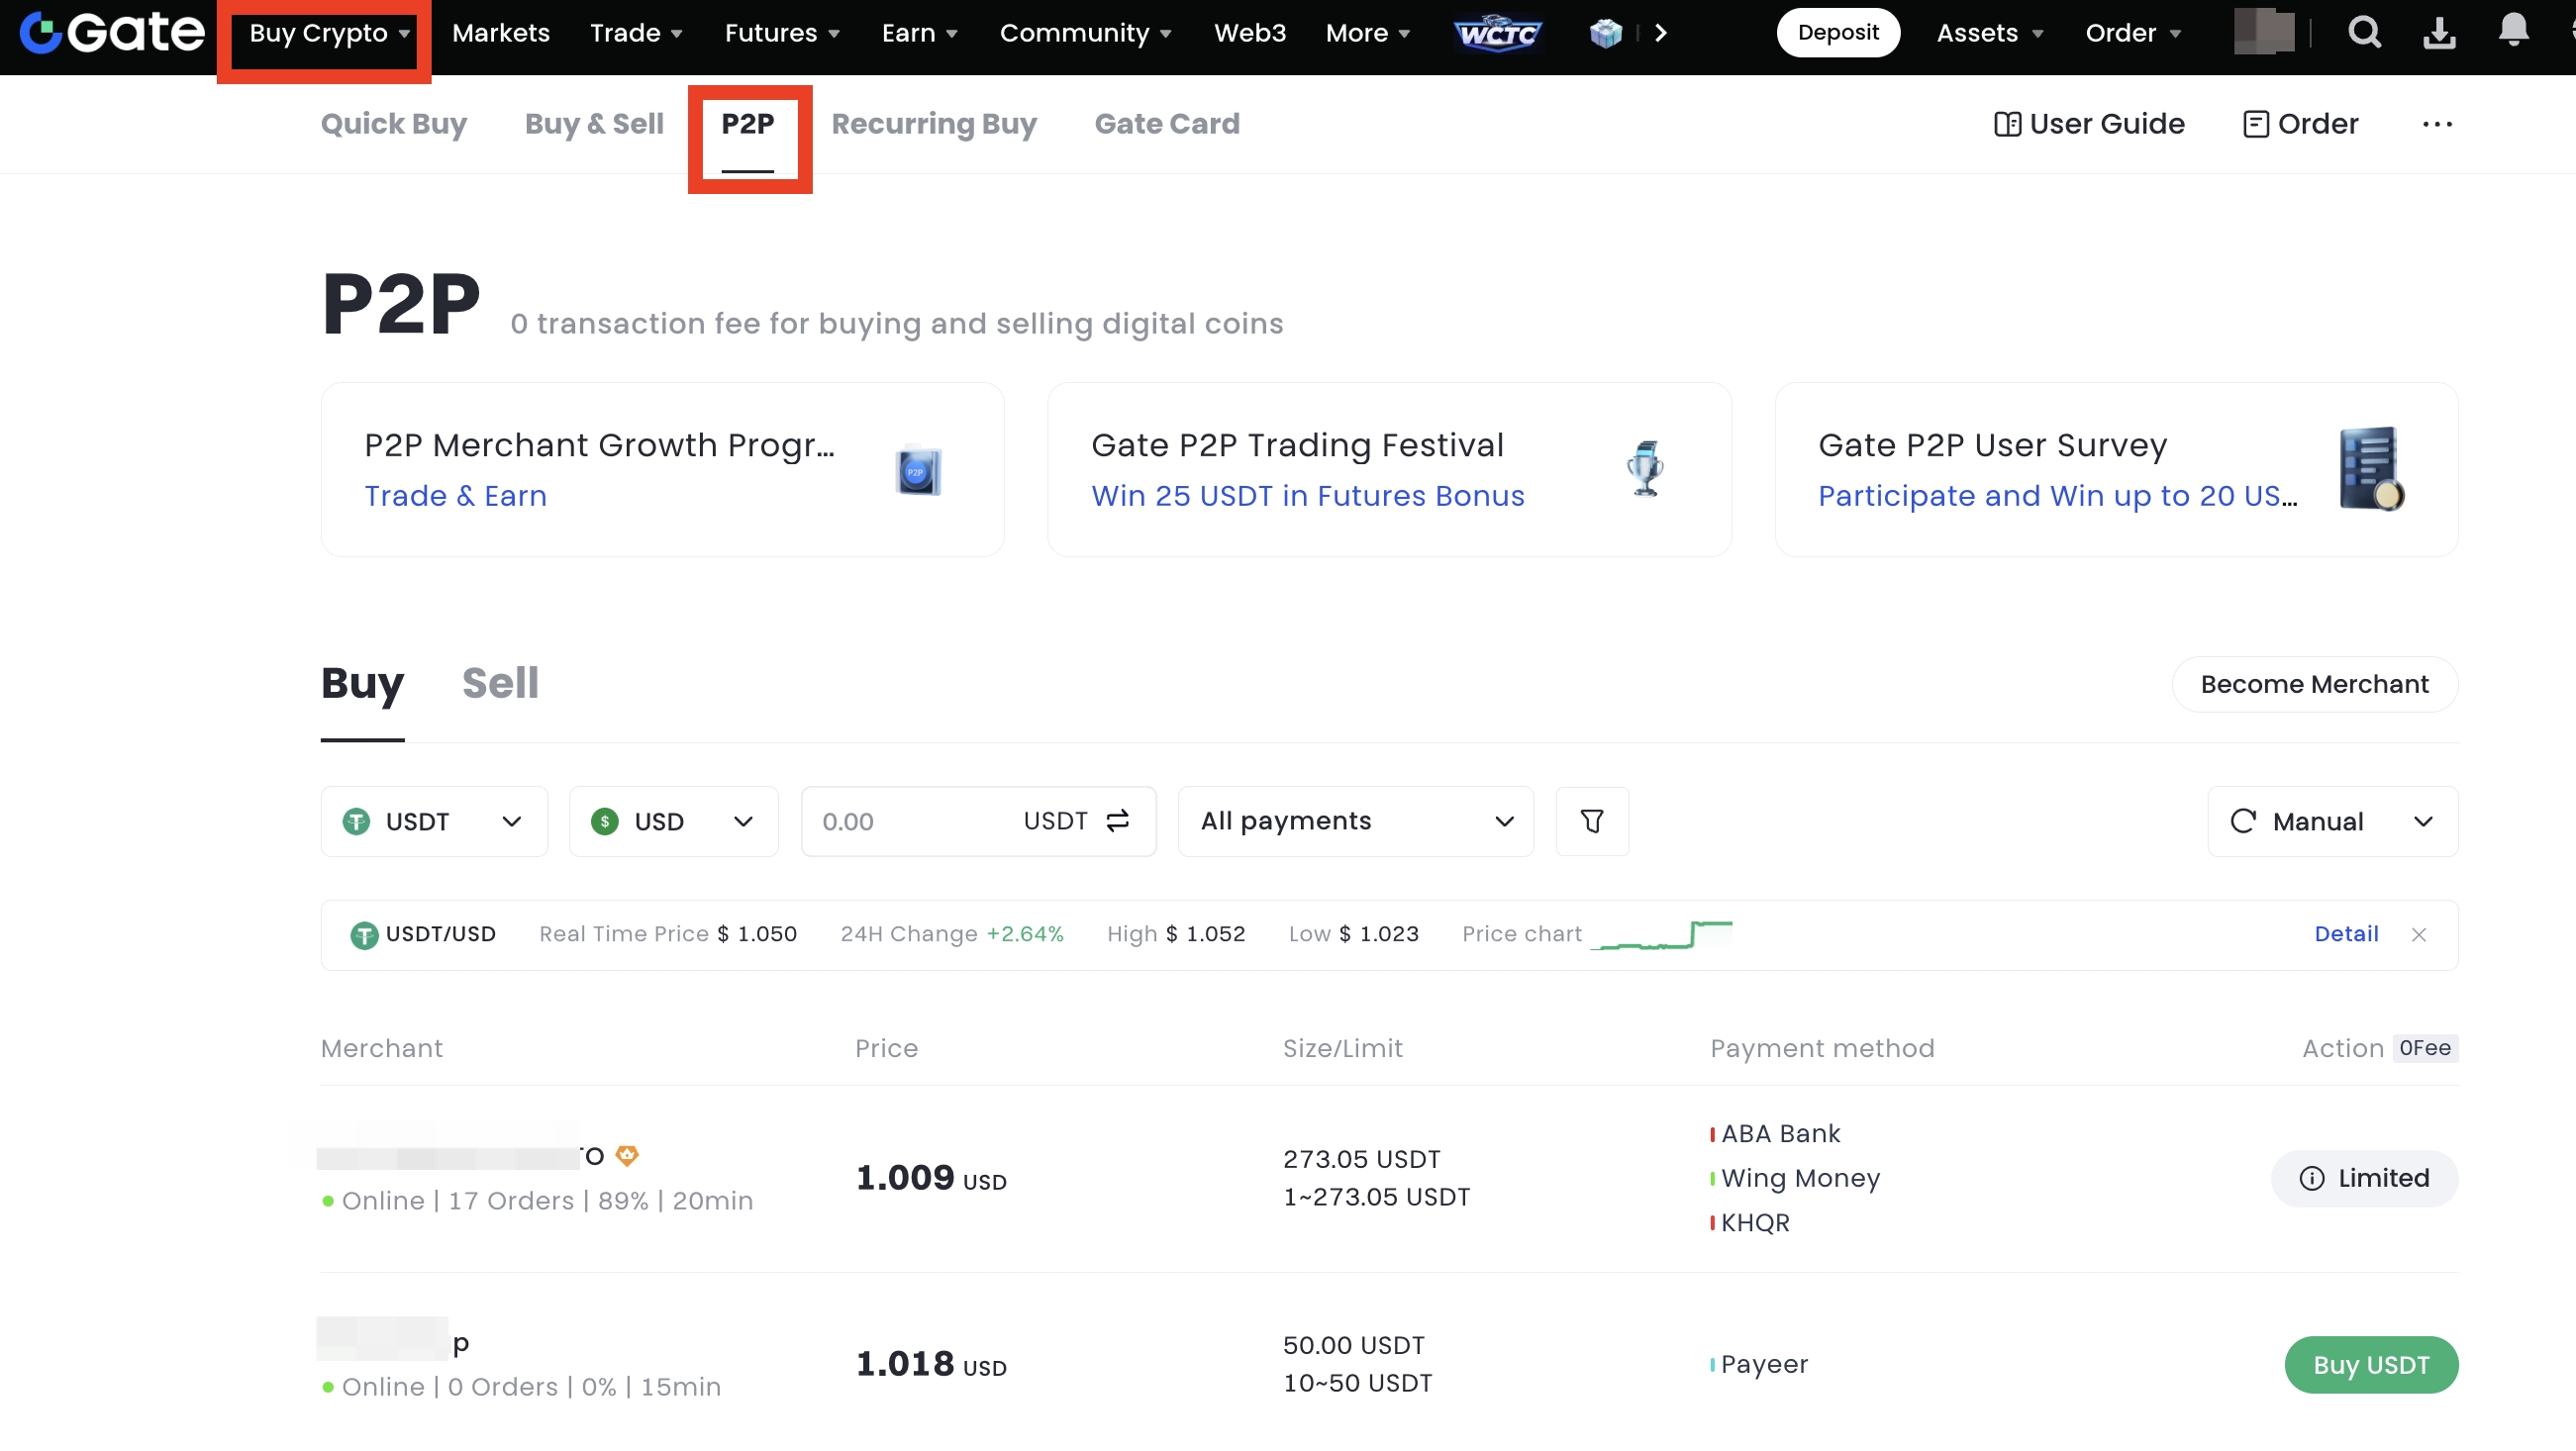Click the WCTC banner icon
The height and width of the screenshot is (1451, 2576).
pyautogui.click(x=1497, y=33)
